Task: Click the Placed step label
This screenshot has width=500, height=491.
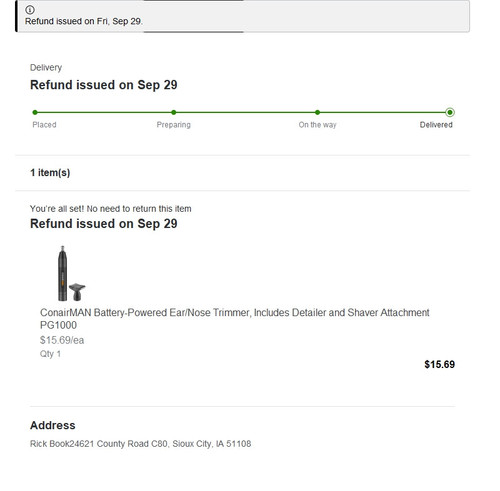Action: 44,125
